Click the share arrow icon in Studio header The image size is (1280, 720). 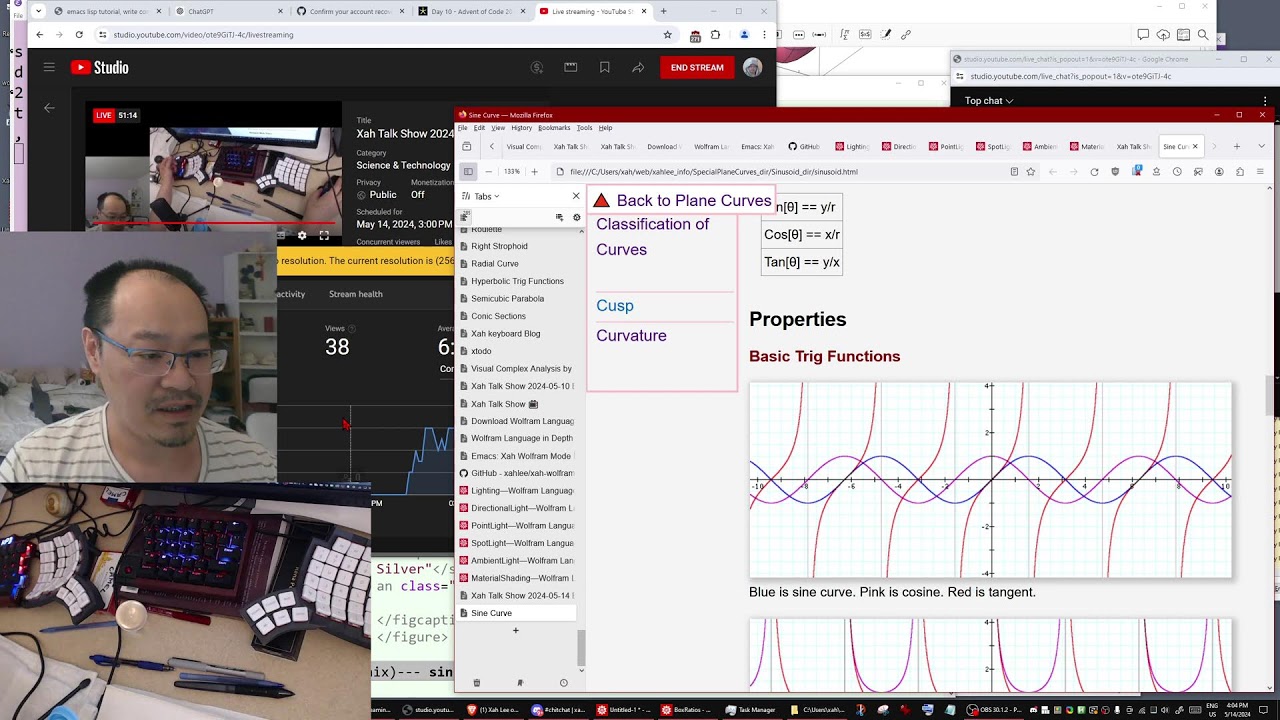[x=638, y=67]
